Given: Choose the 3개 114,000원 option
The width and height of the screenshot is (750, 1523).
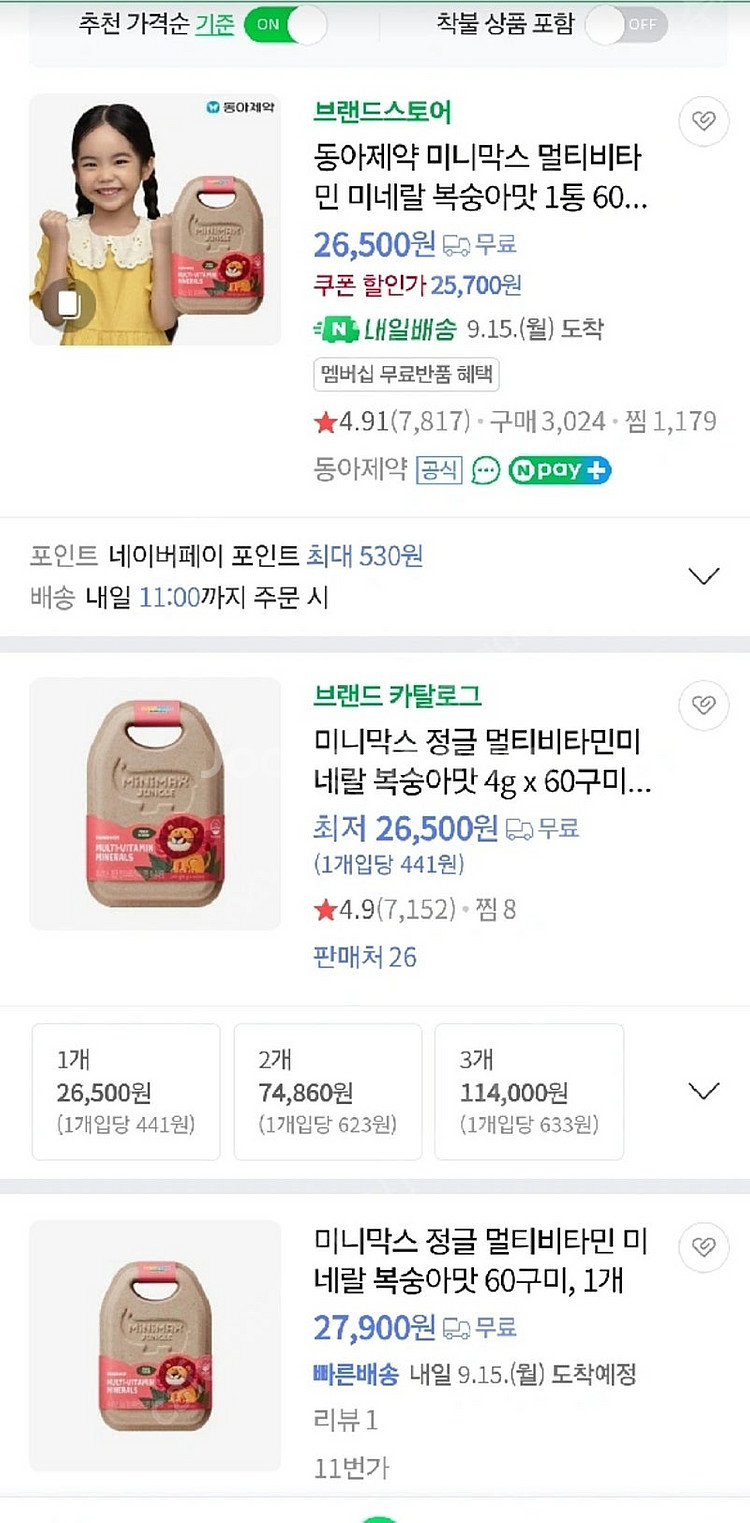Looking at the screenshot, I should tap(529, 1092).
